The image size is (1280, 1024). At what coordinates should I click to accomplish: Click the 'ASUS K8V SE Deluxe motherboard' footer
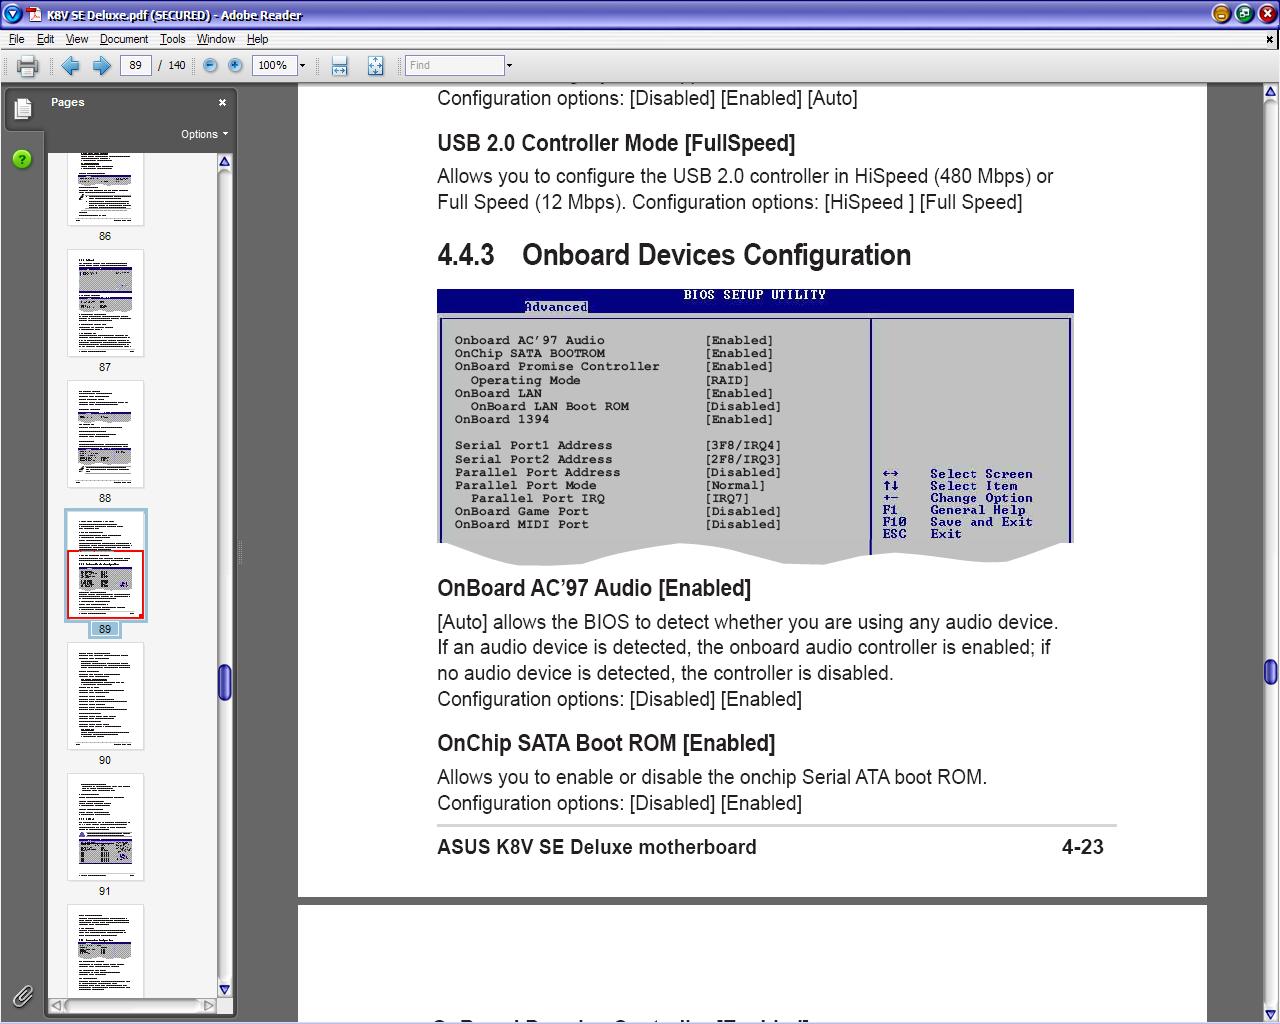point(597,847)
